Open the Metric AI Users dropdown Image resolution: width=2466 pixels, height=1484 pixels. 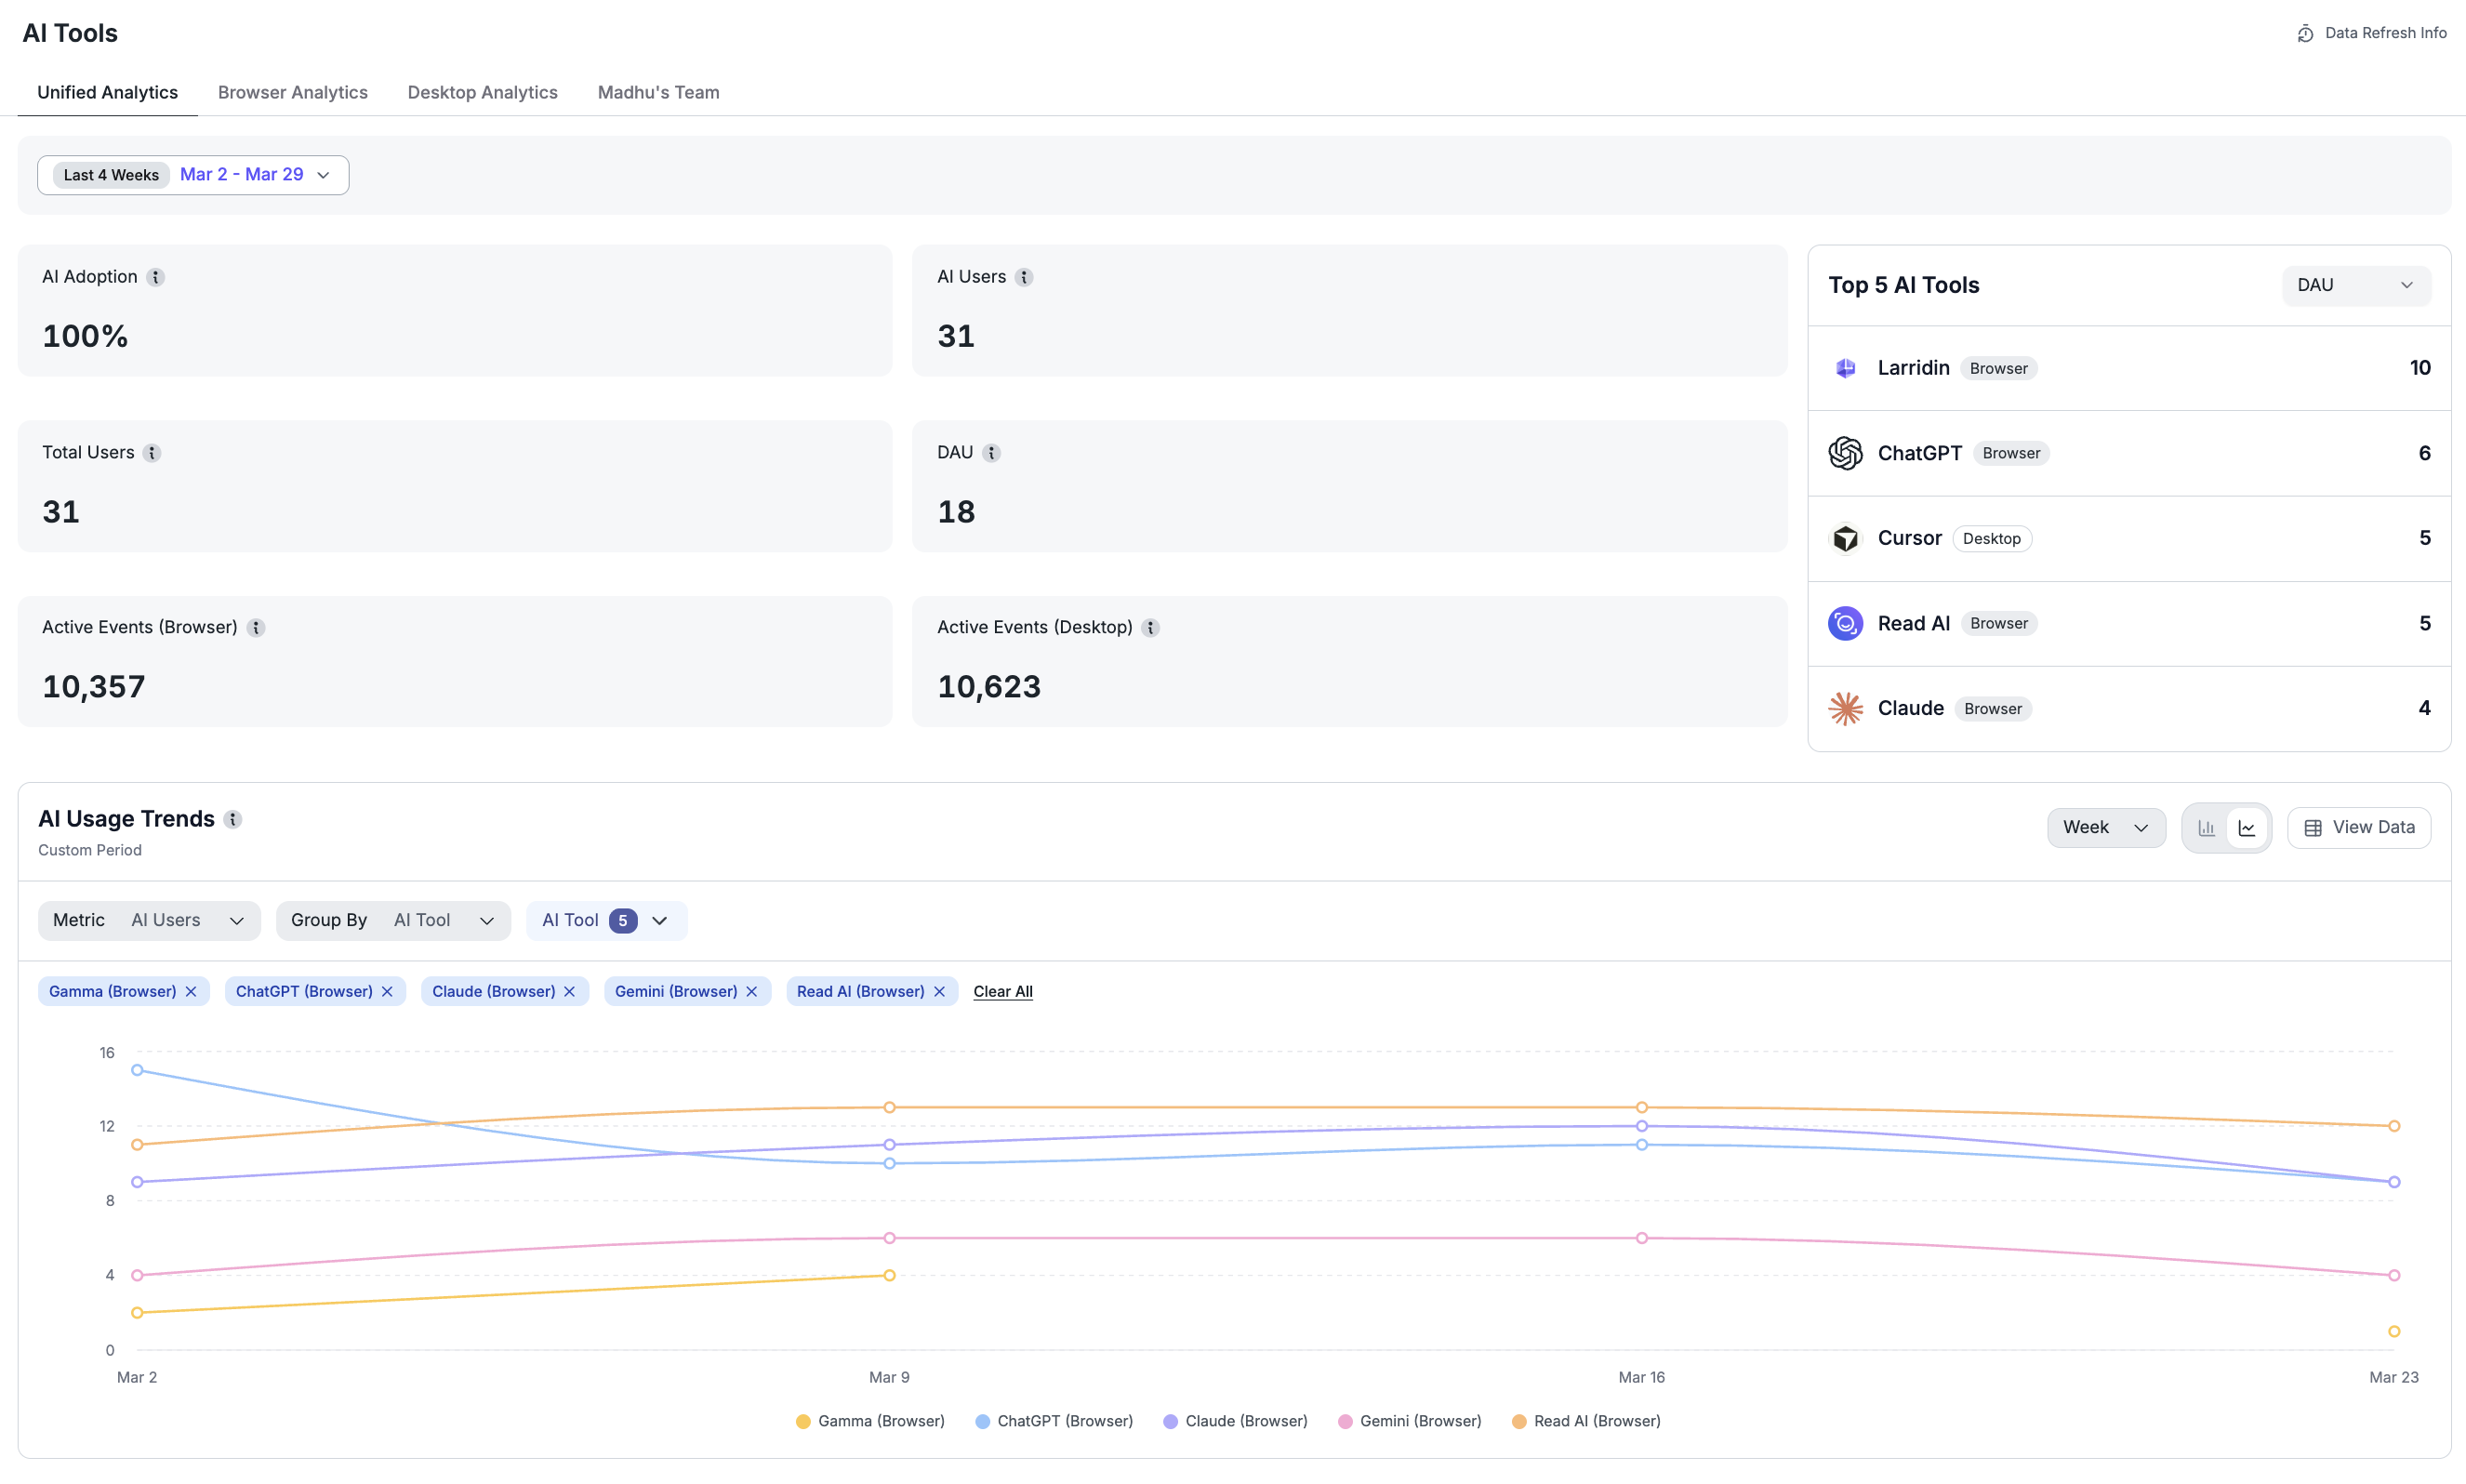(149, 920)
